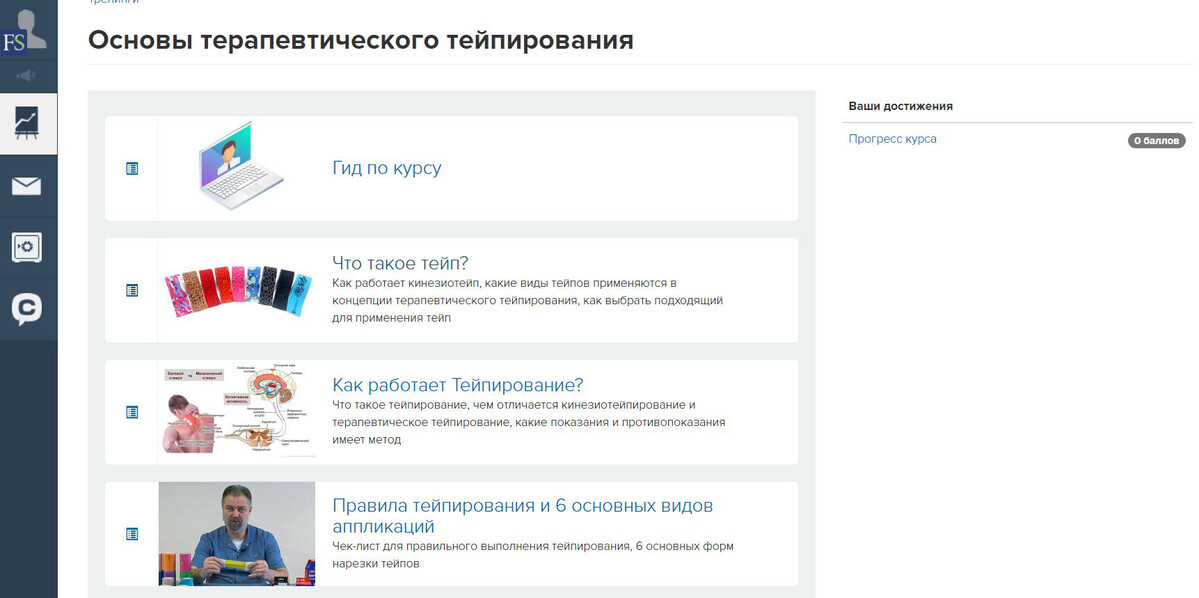The height and width of the screenshot is (598, 1199).
Task: Click the 0 баллов badge
Action: (1156, 141)
